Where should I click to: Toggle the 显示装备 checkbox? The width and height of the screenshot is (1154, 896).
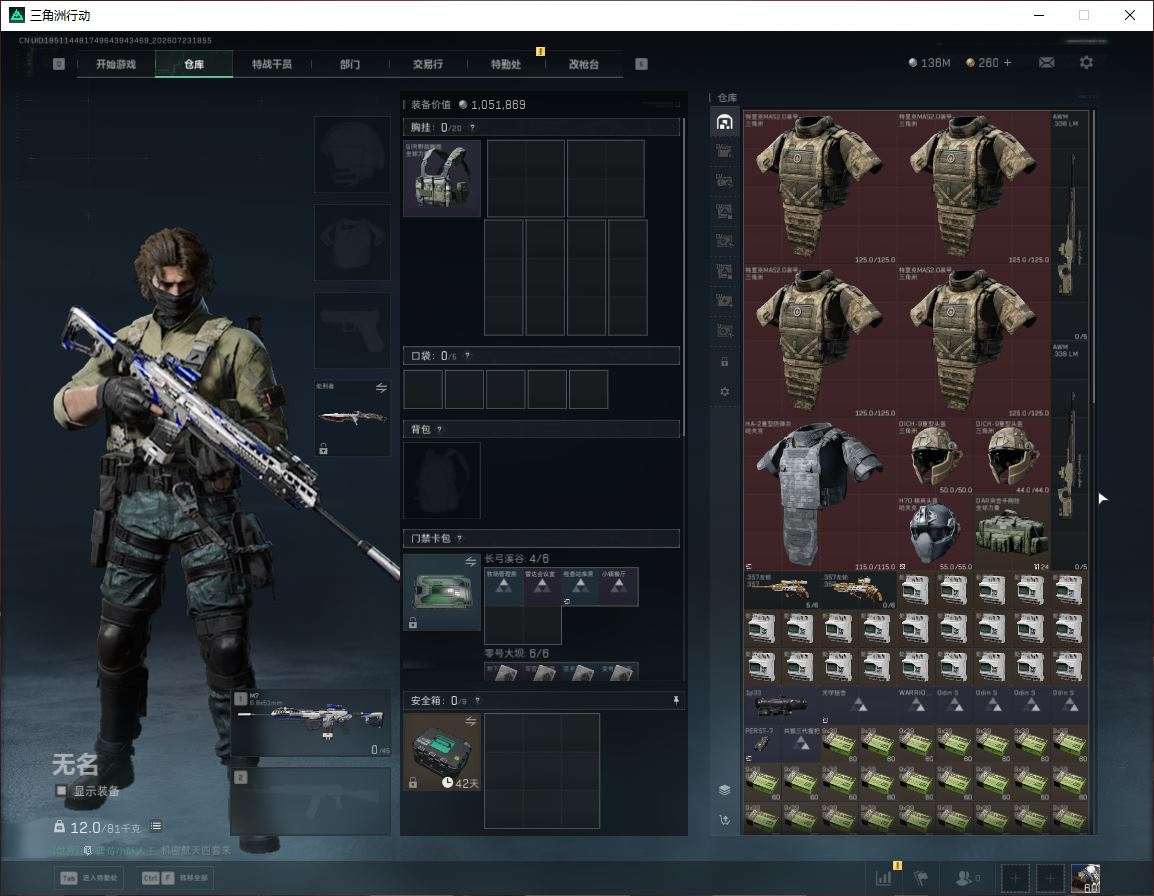coord(61,791)
